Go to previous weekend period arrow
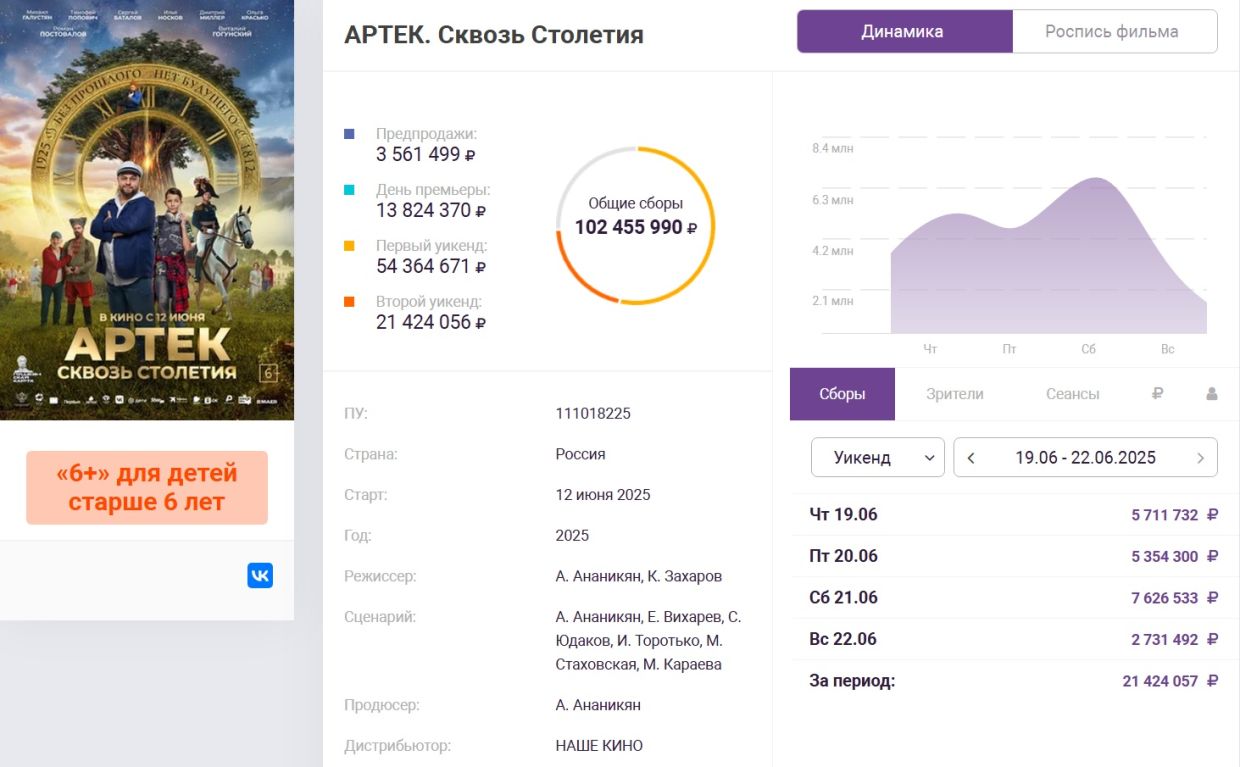This screenshot has height=767, width=1240. point(971,458)
